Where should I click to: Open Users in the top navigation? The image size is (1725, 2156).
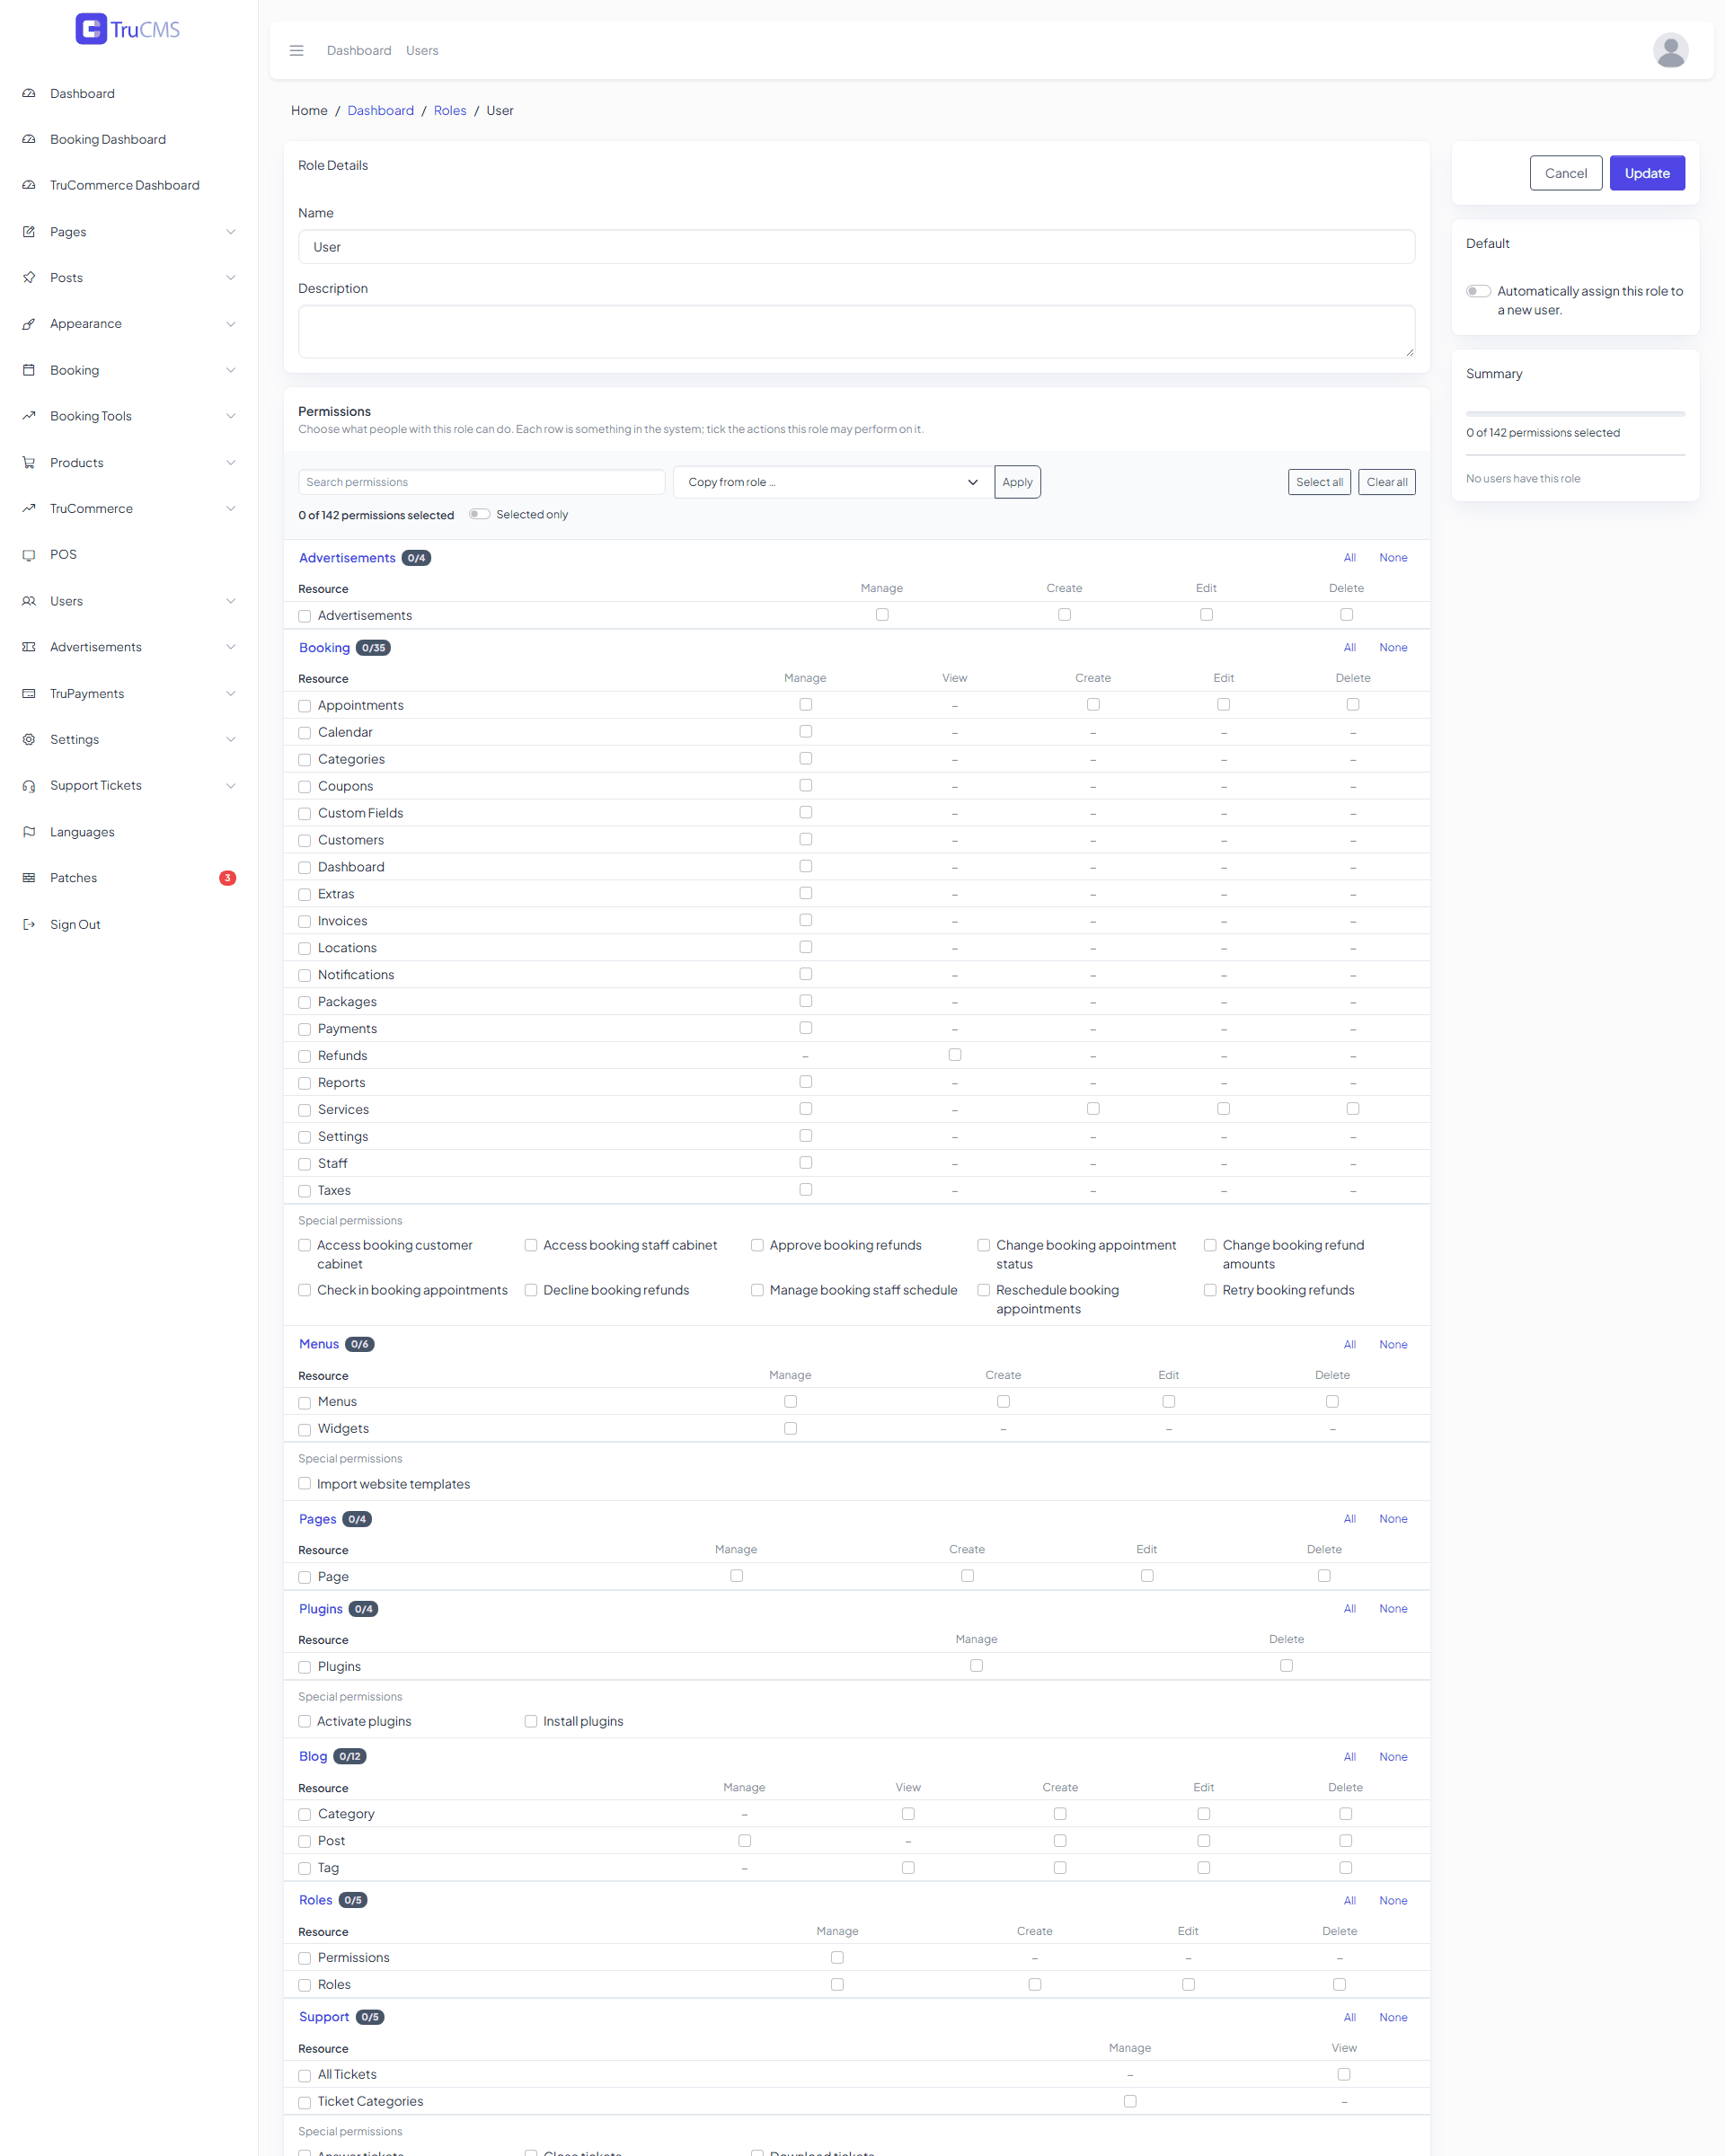422,51
